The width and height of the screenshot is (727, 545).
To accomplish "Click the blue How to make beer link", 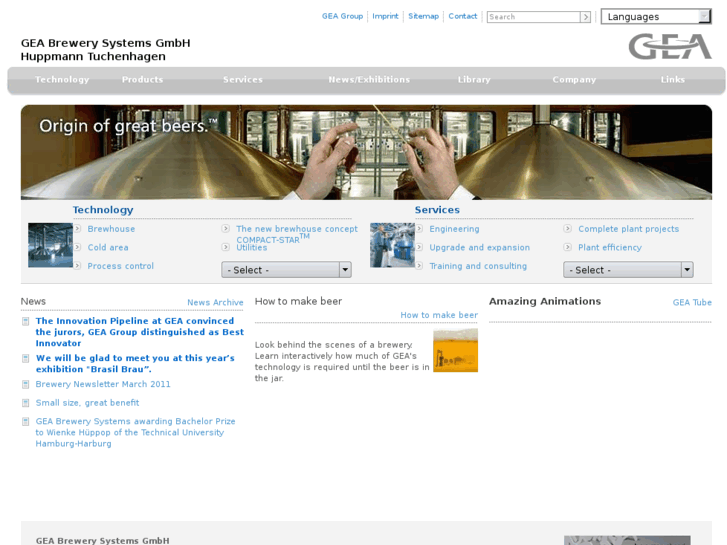I will coord(439,315).
